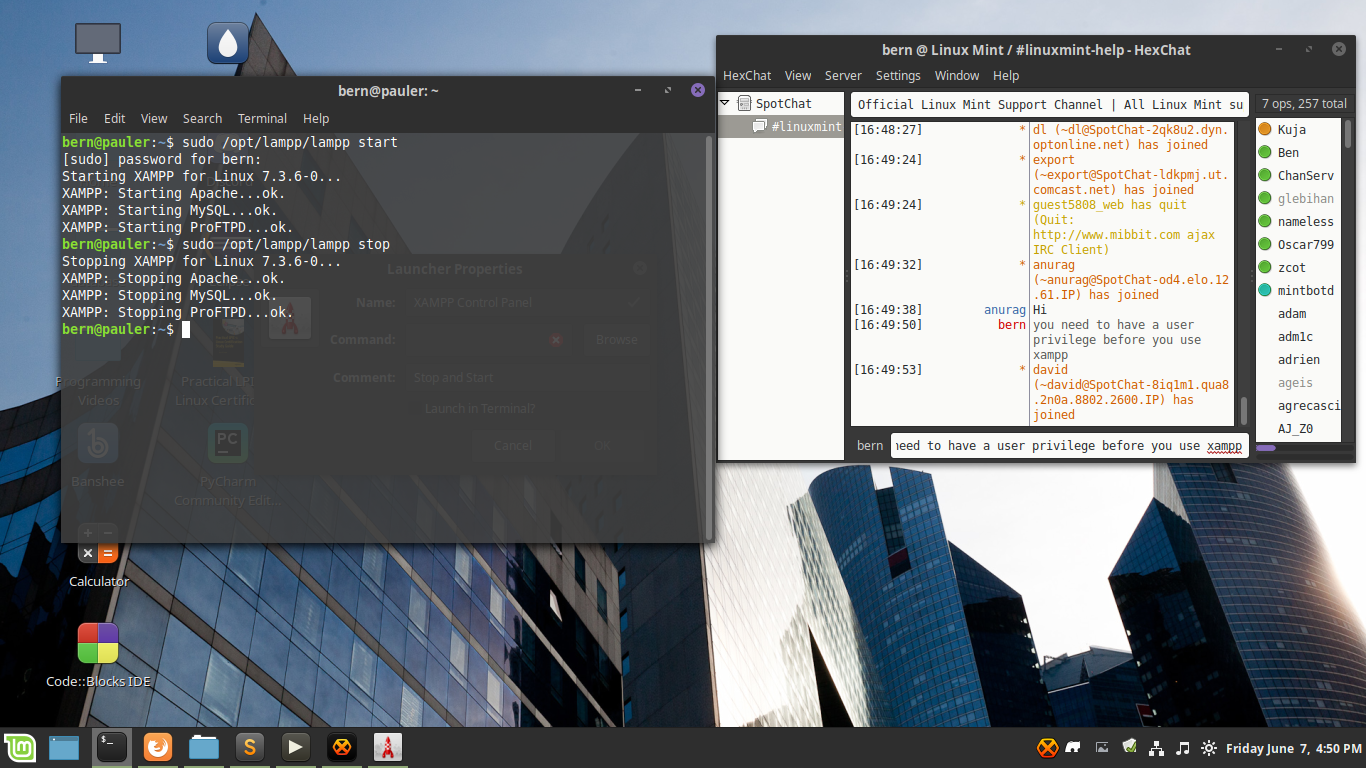1366x768 pixels.
Task: Click the red rocket taskbar icon
Action: click(x=388, y=747)
